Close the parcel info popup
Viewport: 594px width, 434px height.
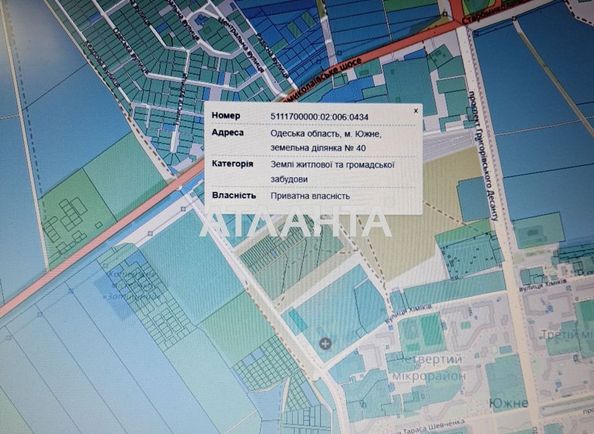click(x=416, y=111)
